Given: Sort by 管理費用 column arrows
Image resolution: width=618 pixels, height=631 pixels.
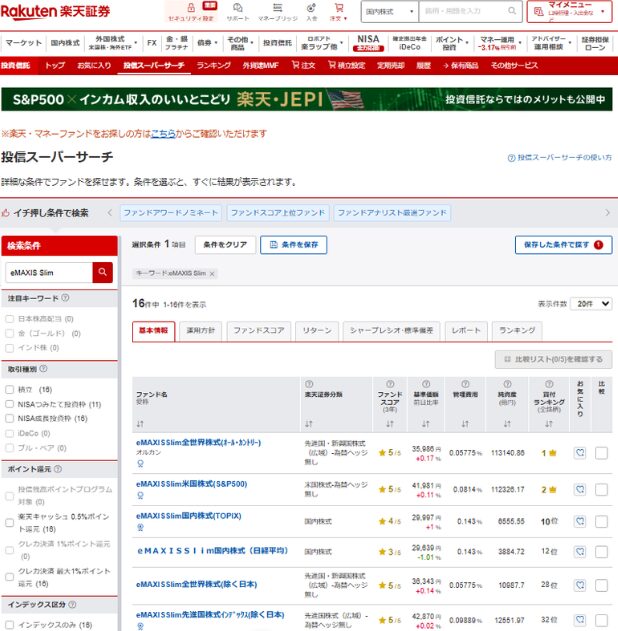Looking at the screenshot, I should pos(465,424).
